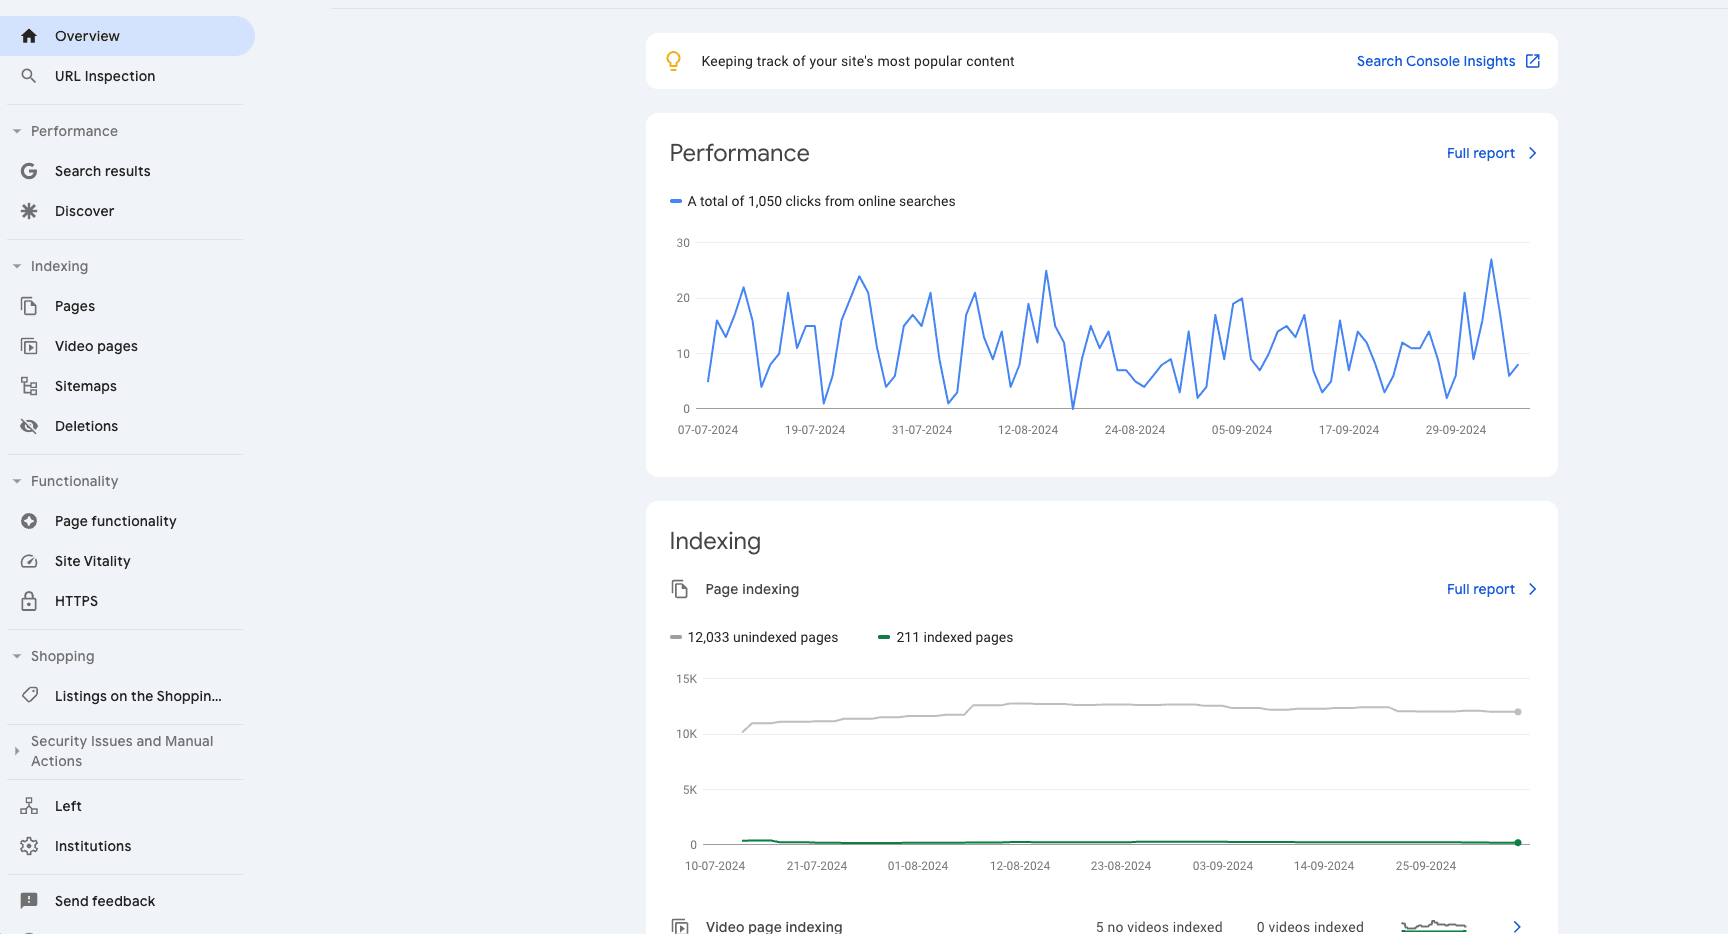Collapse the Indexing sidebar section
Viewport: 1728px width, 934px height.
17,266
